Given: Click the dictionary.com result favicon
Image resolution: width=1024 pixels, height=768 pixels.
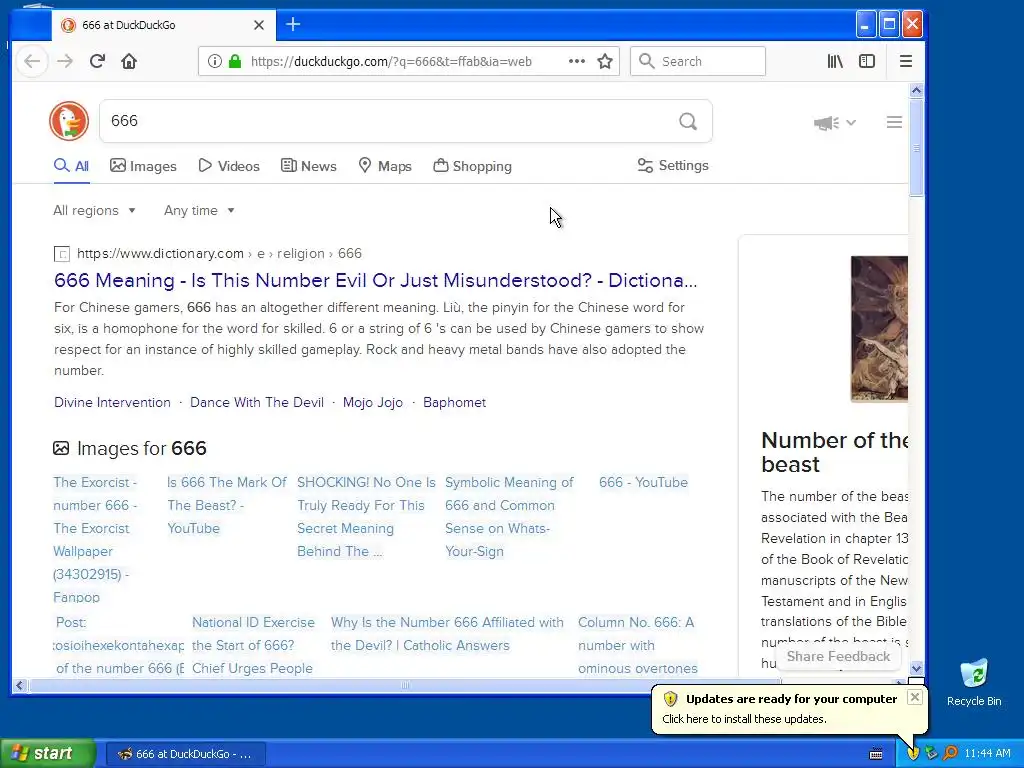Looking at the screenshot, I should pyautogui.click(x=61, y=254).
